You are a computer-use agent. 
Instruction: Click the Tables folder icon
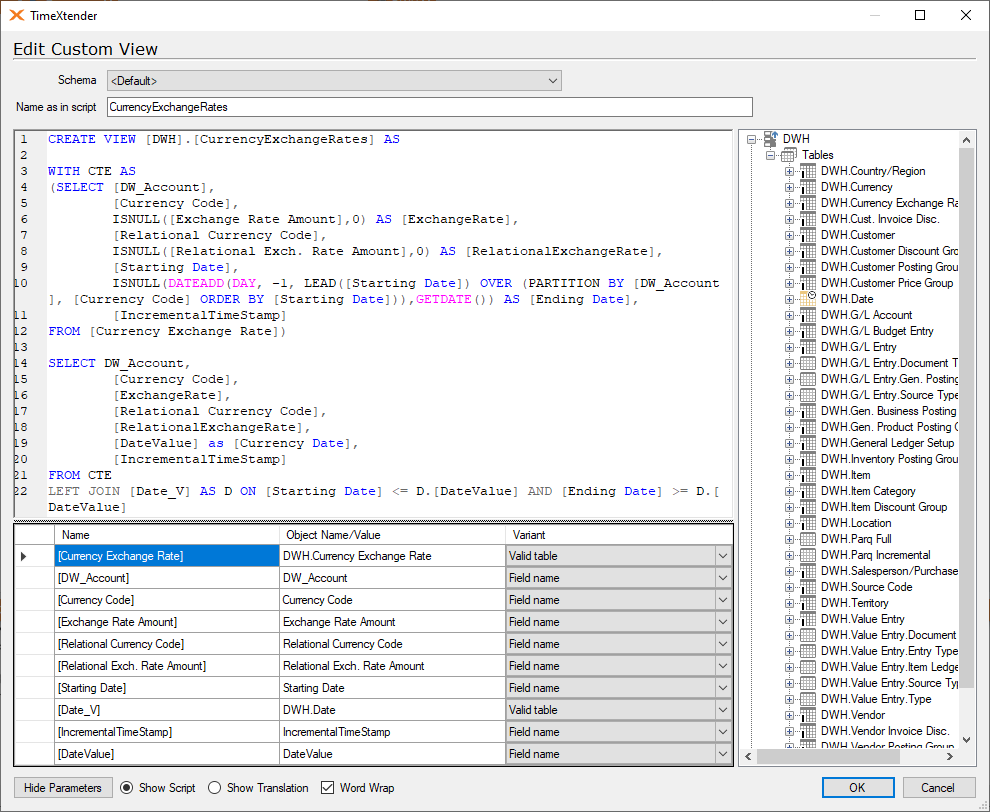click(789, 155)
